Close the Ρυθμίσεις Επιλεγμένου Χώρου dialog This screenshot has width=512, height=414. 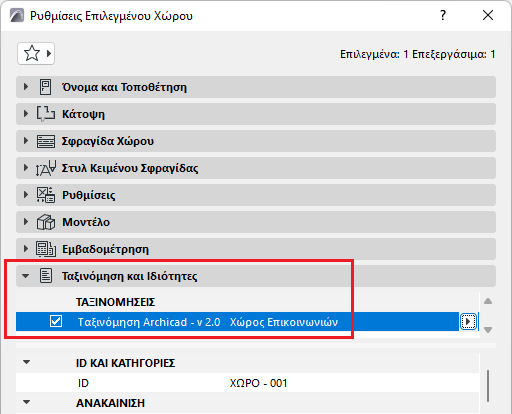coord(488,15)
